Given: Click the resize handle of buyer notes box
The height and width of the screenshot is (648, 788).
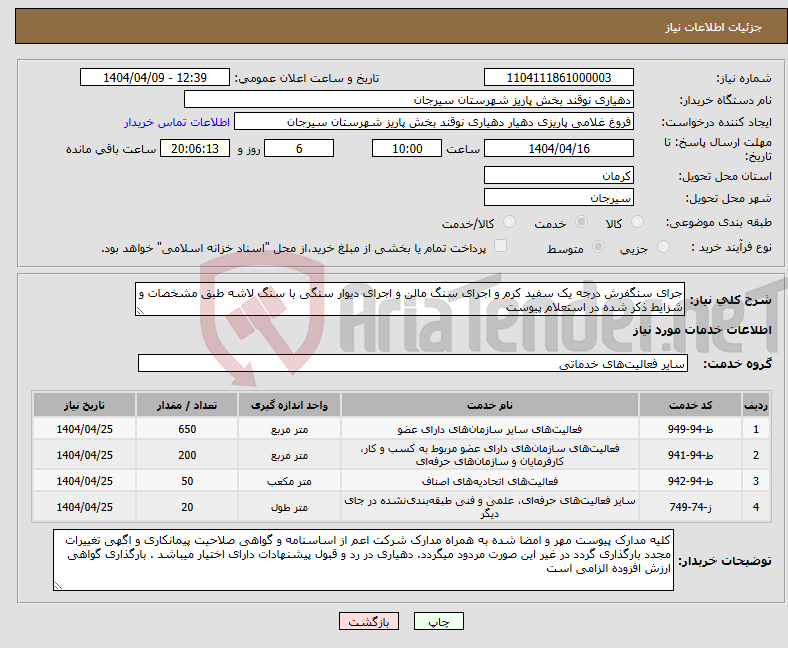Looking at the screenshot, I should tap(58, 586).
